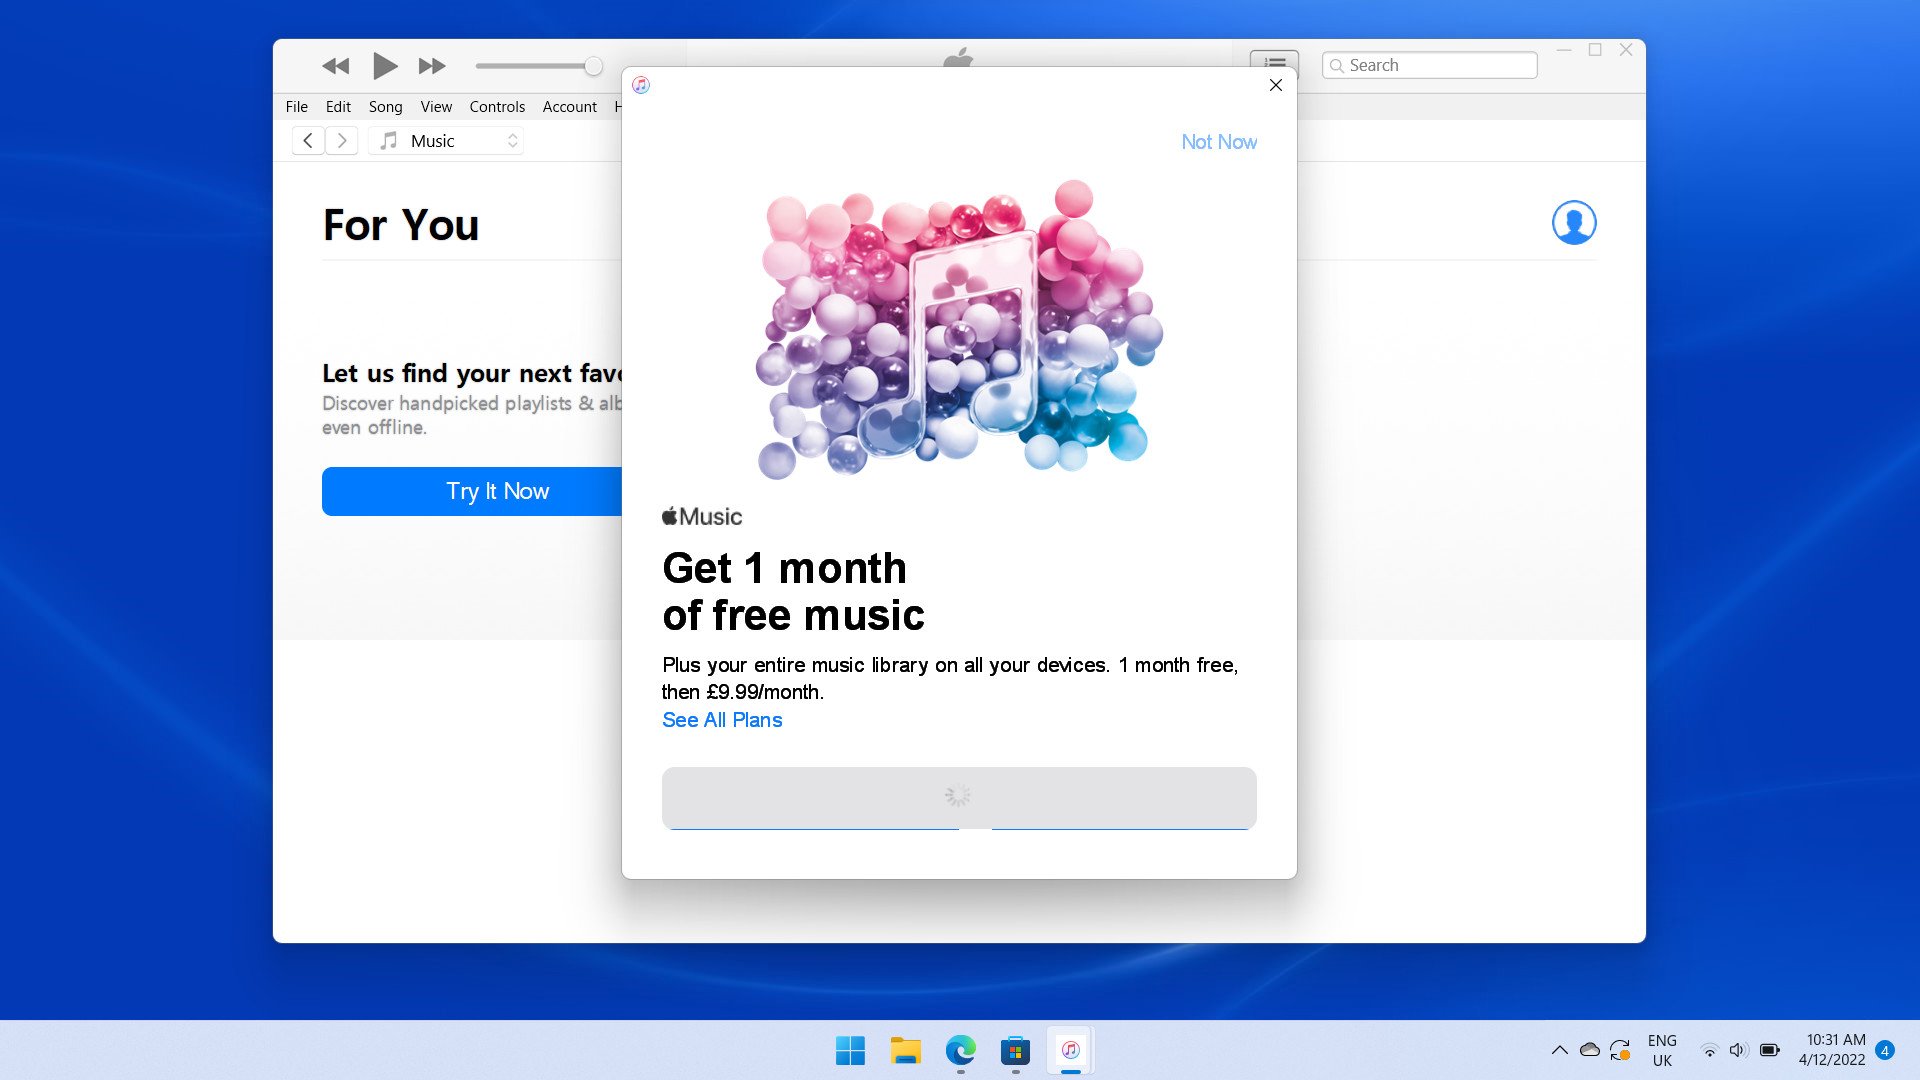Click the Fast-forward/next track button
Screen dimensions: 1920x1080
pyautogui.click(x=432, y=66)
